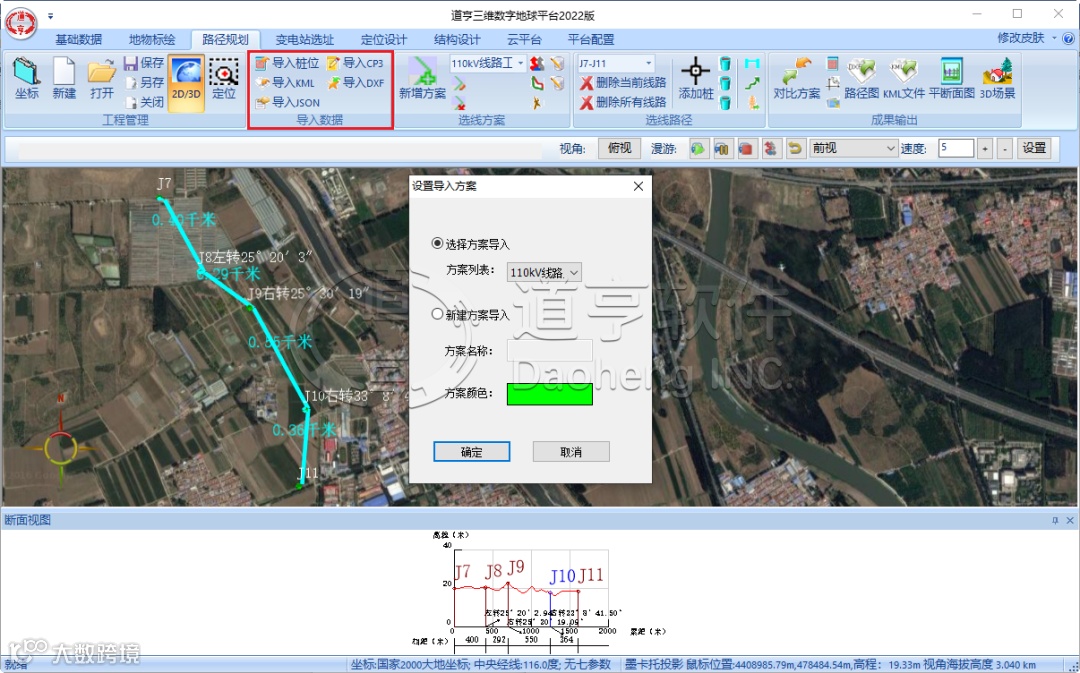
Task: Expand the 前视 view direction dropdown
Action: click(x=890, y=148)
